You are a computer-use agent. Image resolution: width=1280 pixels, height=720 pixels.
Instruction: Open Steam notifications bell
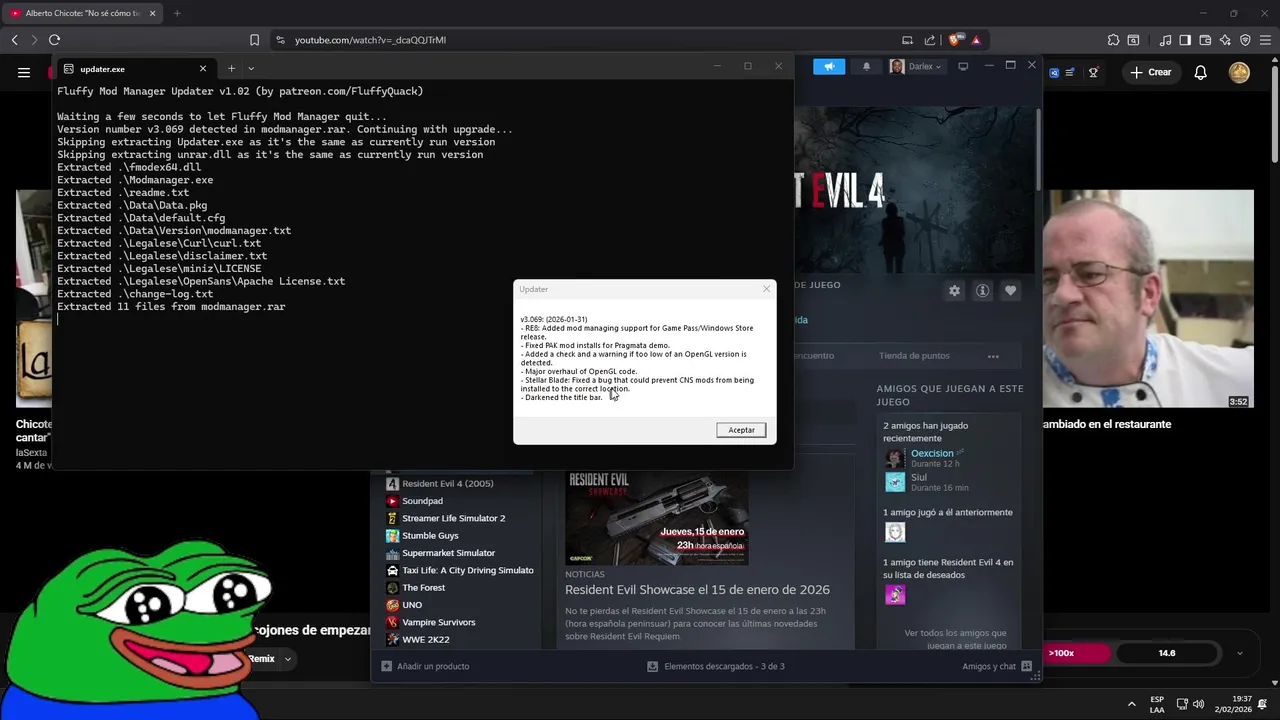pyautogui.click(x=866, y=66)
